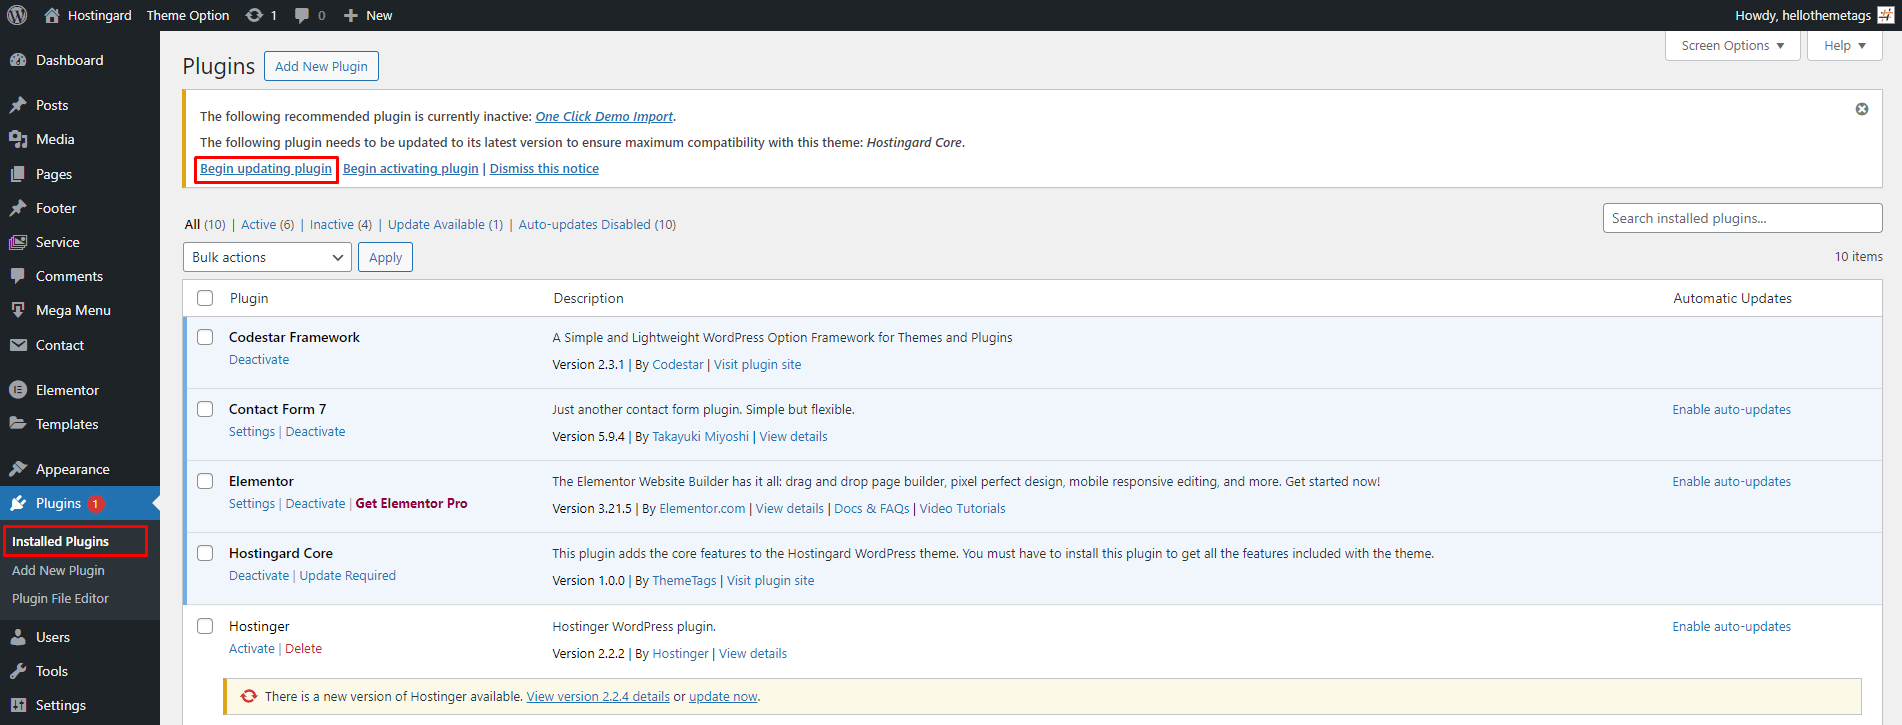The height and width of the screenshot is (725, 1902).
Task: Click the Templates folder icon
Action: (18, 424)
